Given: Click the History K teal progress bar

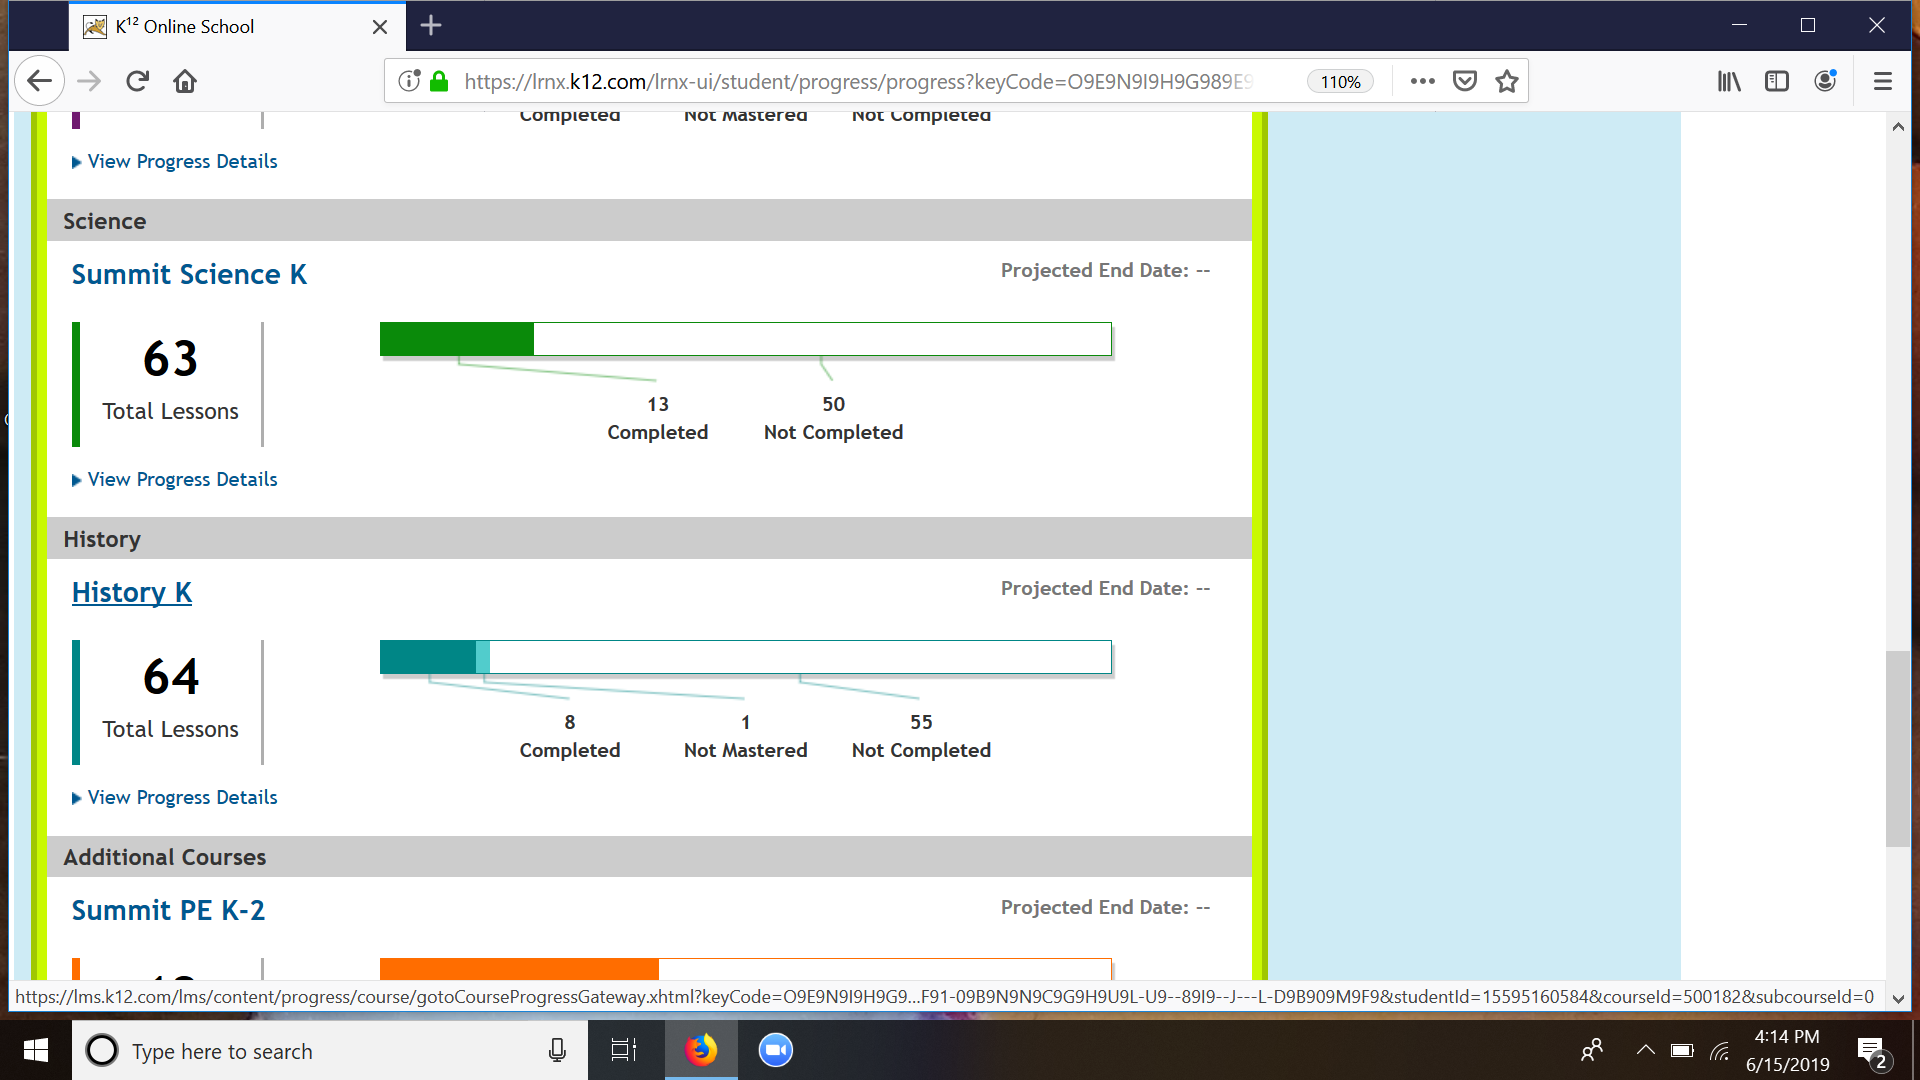Looking at the screenshot, I should click(x=745, y=657).
